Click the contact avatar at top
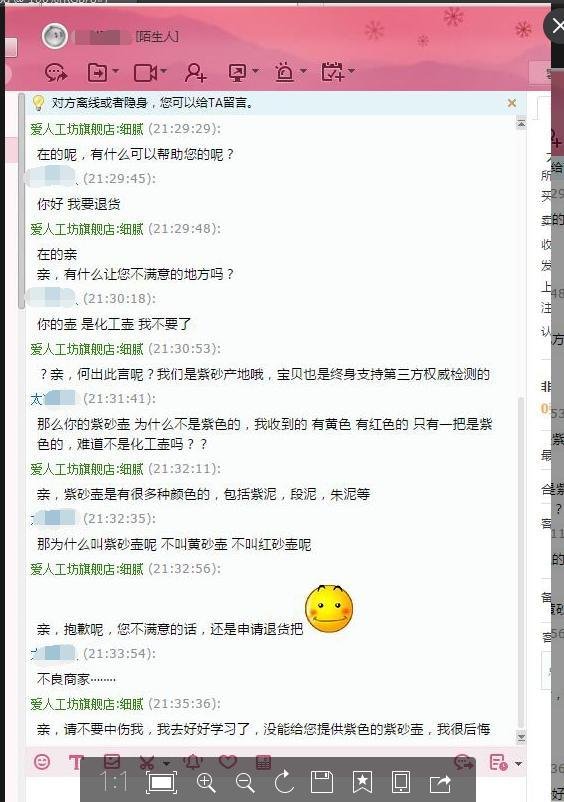 point(55,36)
